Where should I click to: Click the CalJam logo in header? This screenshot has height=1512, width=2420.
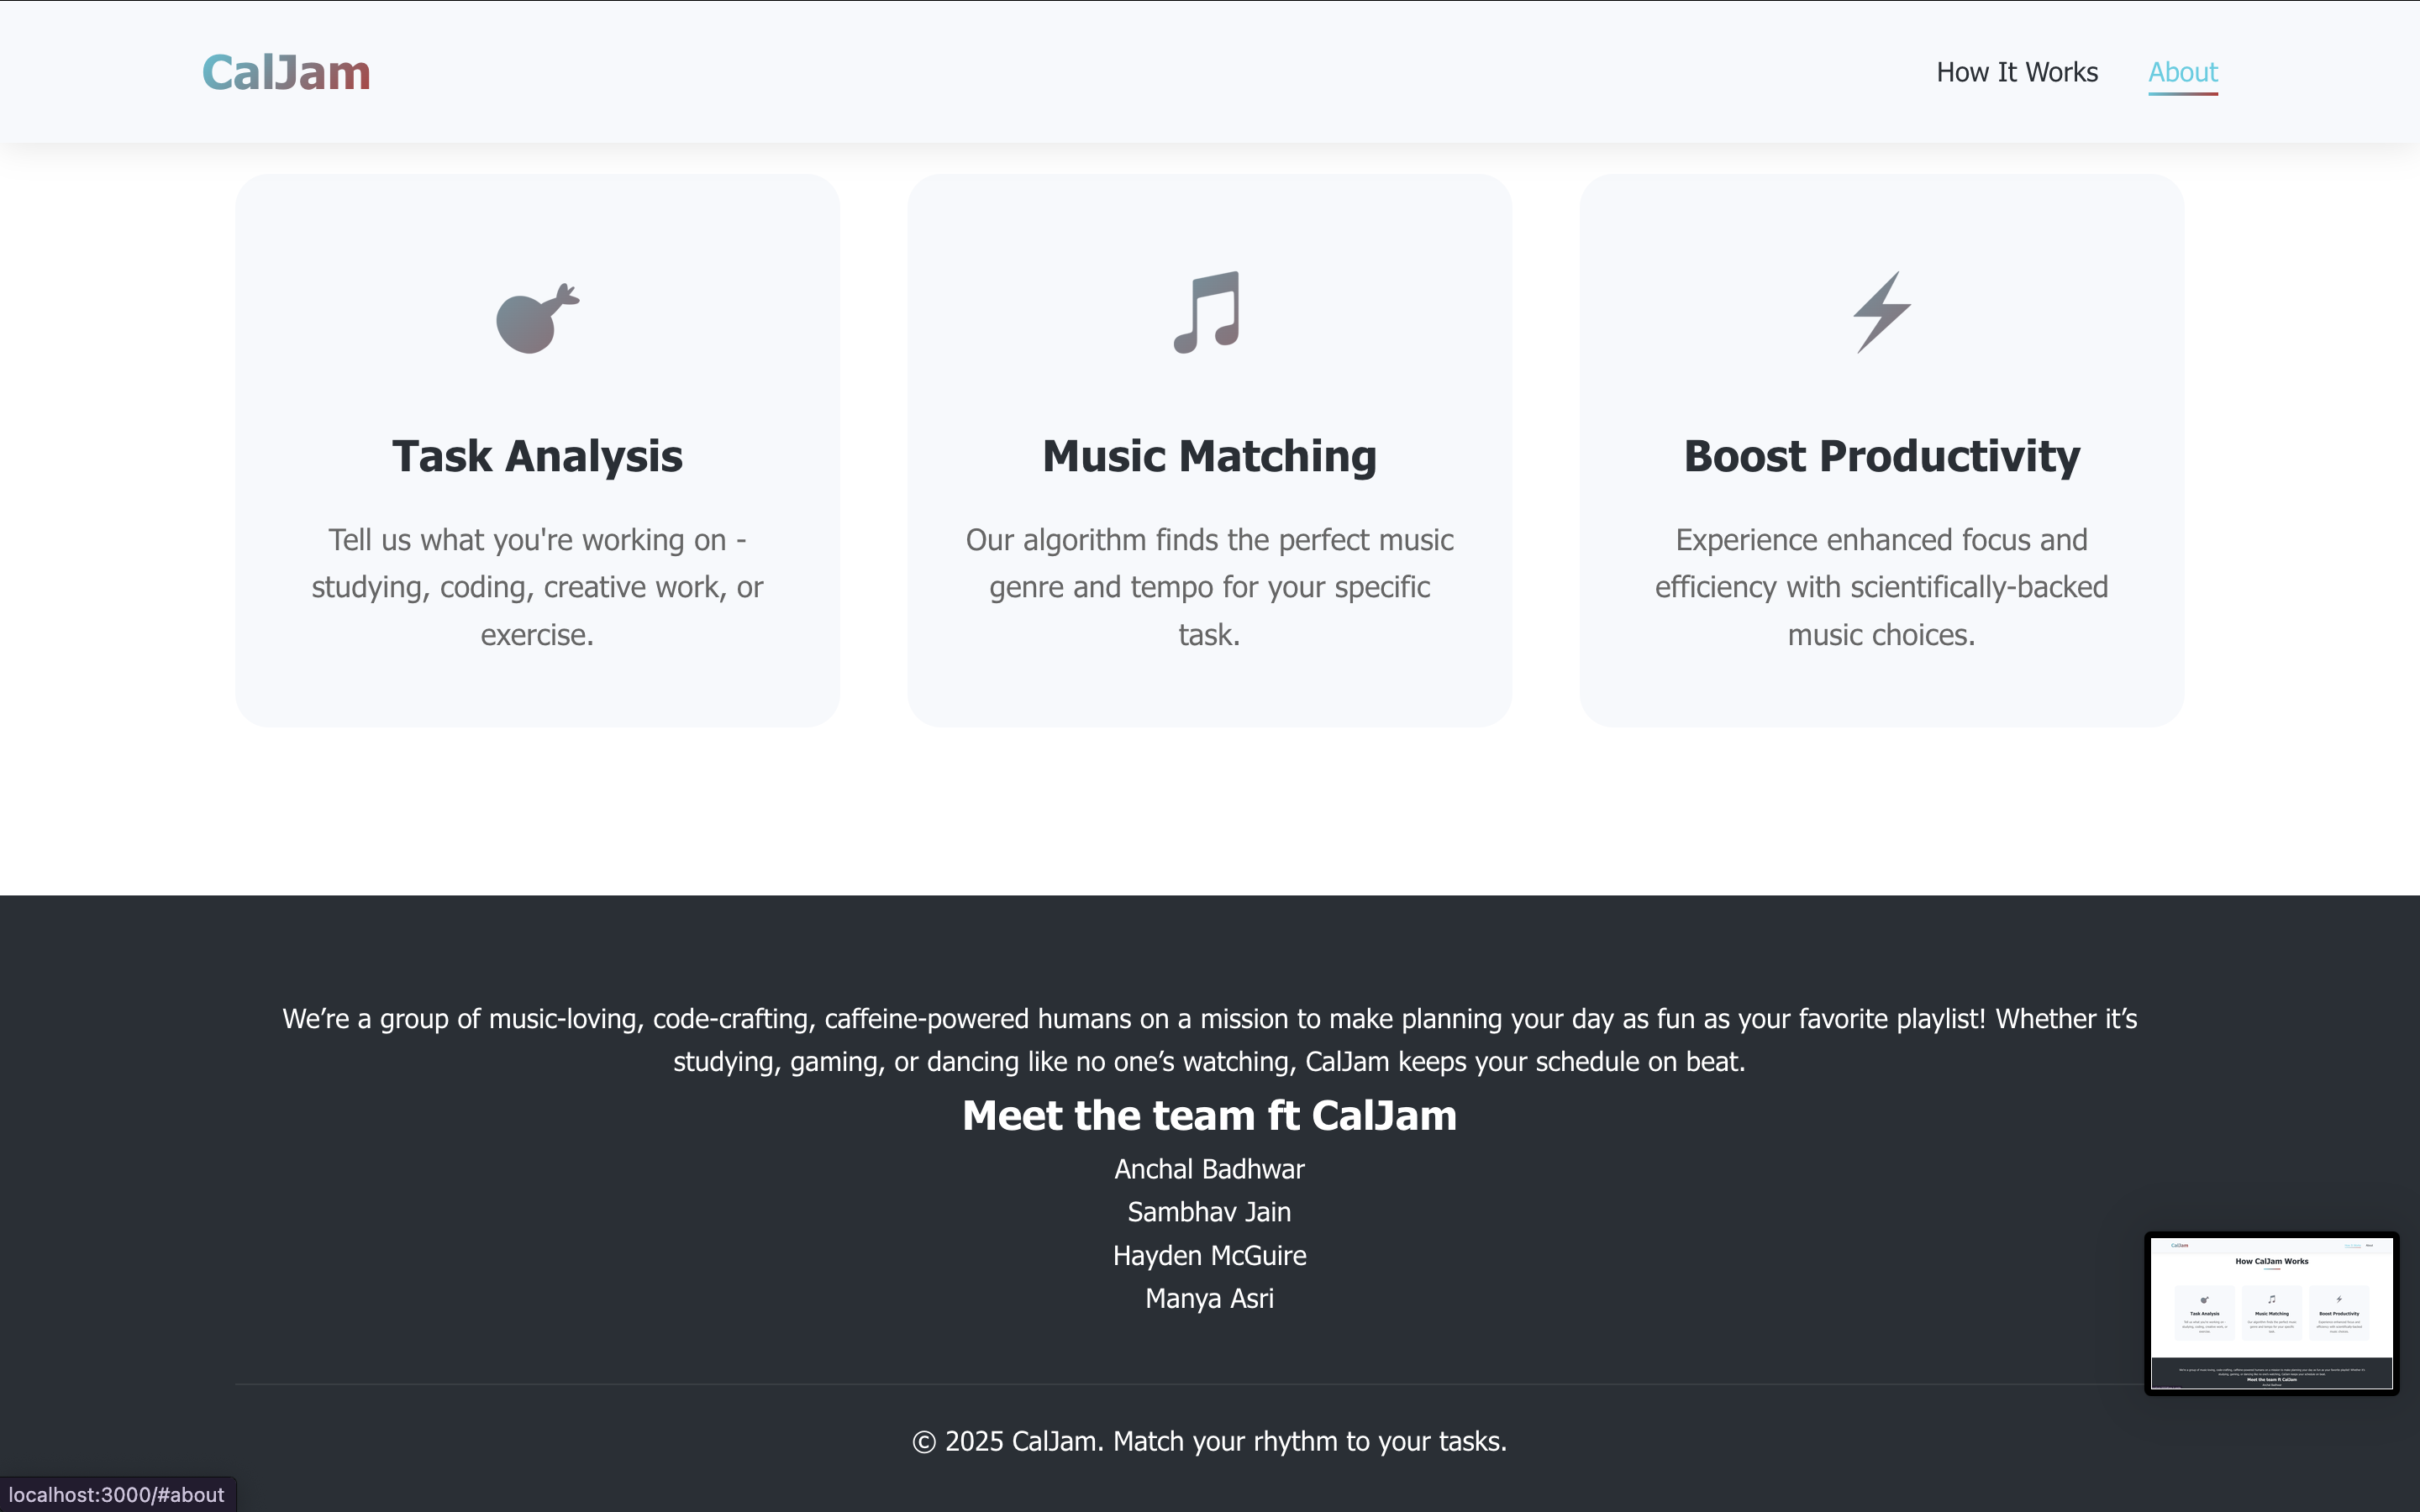tap(286, 73)
